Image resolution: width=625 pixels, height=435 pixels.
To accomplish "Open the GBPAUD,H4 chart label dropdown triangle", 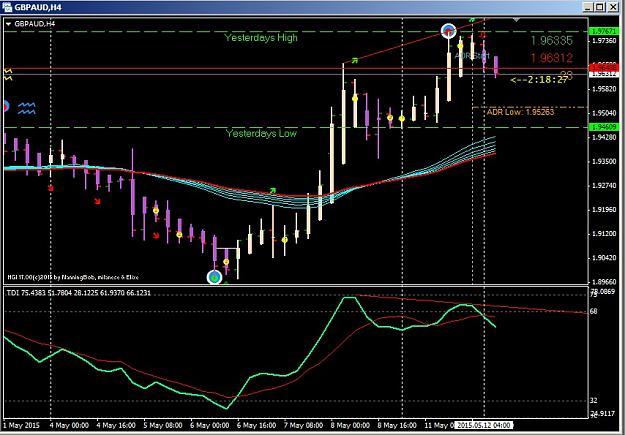I will (x=8, y=24).
